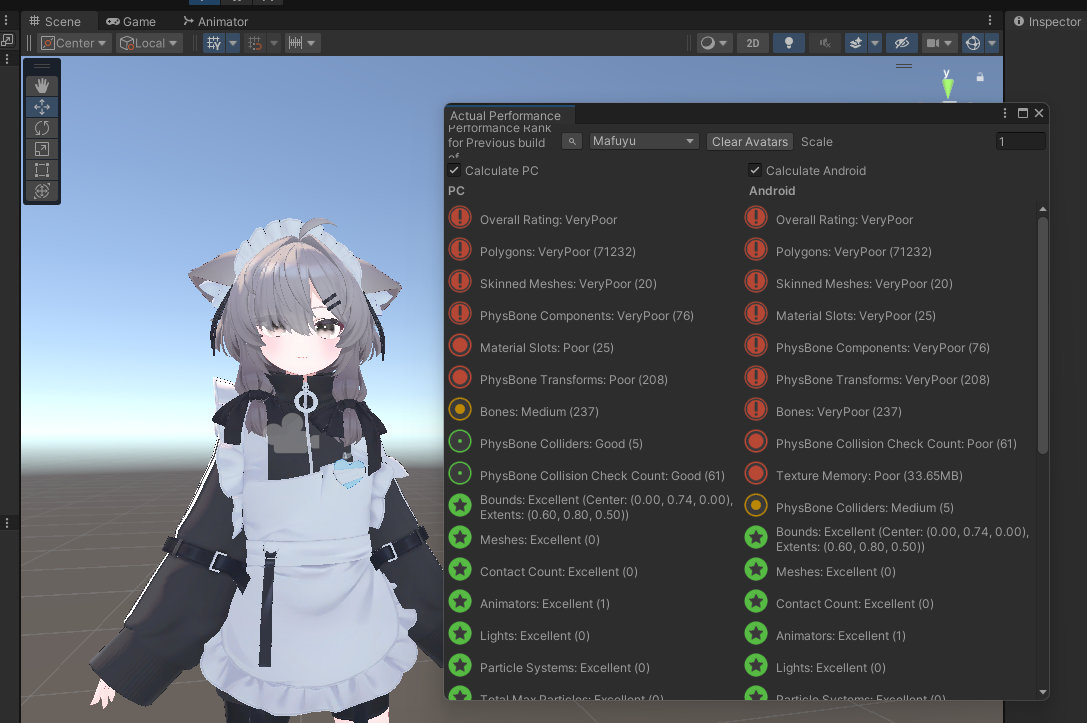This screenshot has height=723, width=1087.
Task: Click PC Material Slots Poor icon
Action: click(x=460, y=345)
